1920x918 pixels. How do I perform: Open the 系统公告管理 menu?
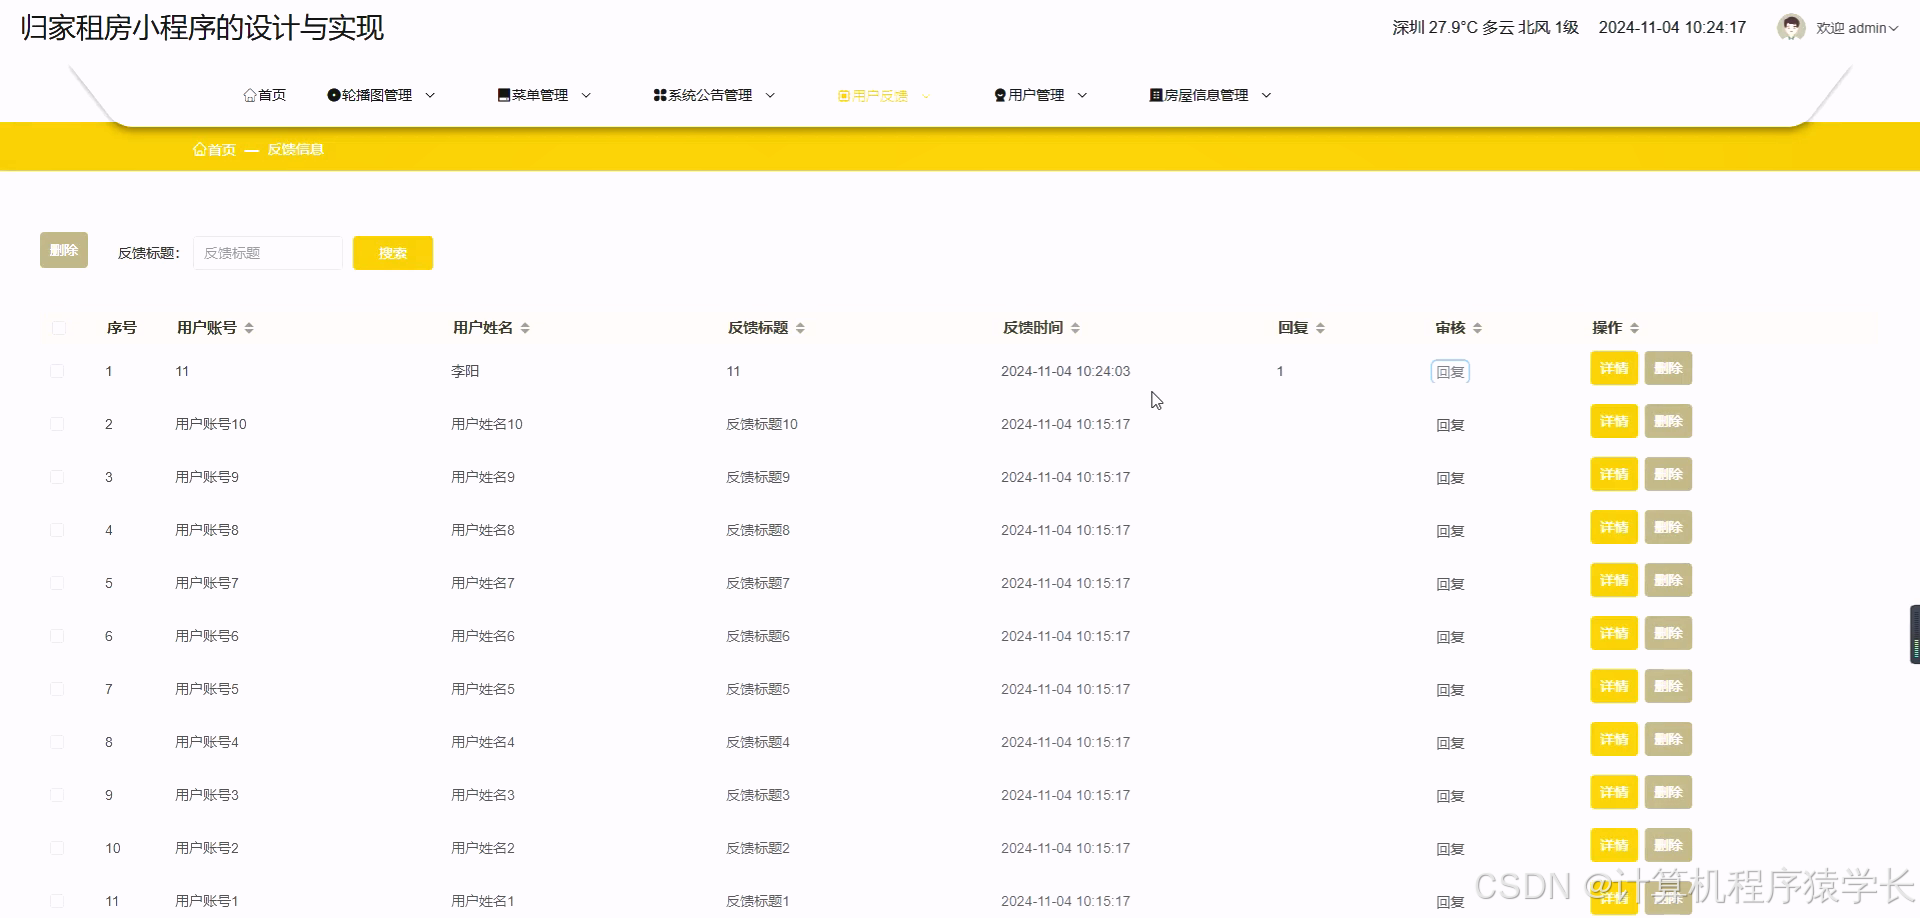712,94
